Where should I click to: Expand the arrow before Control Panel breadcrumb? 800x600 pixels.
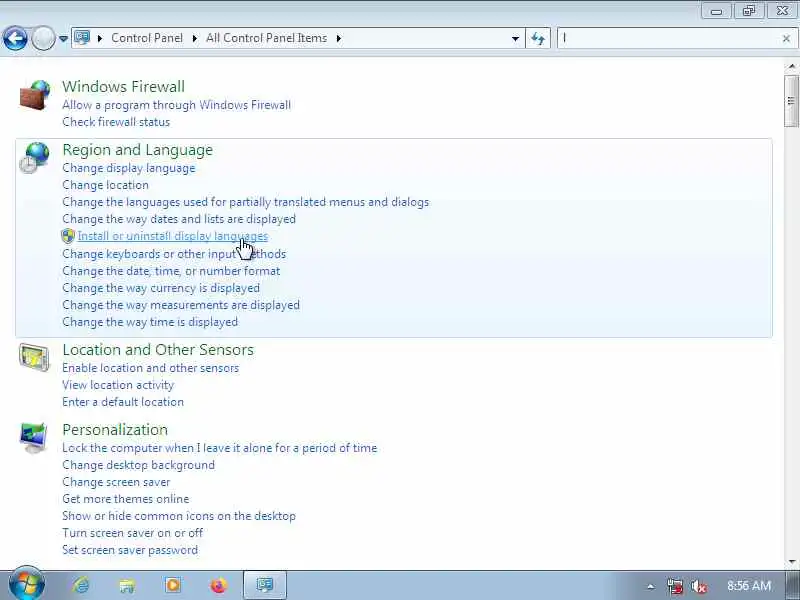pyautogui.click(x=100, y=38)
